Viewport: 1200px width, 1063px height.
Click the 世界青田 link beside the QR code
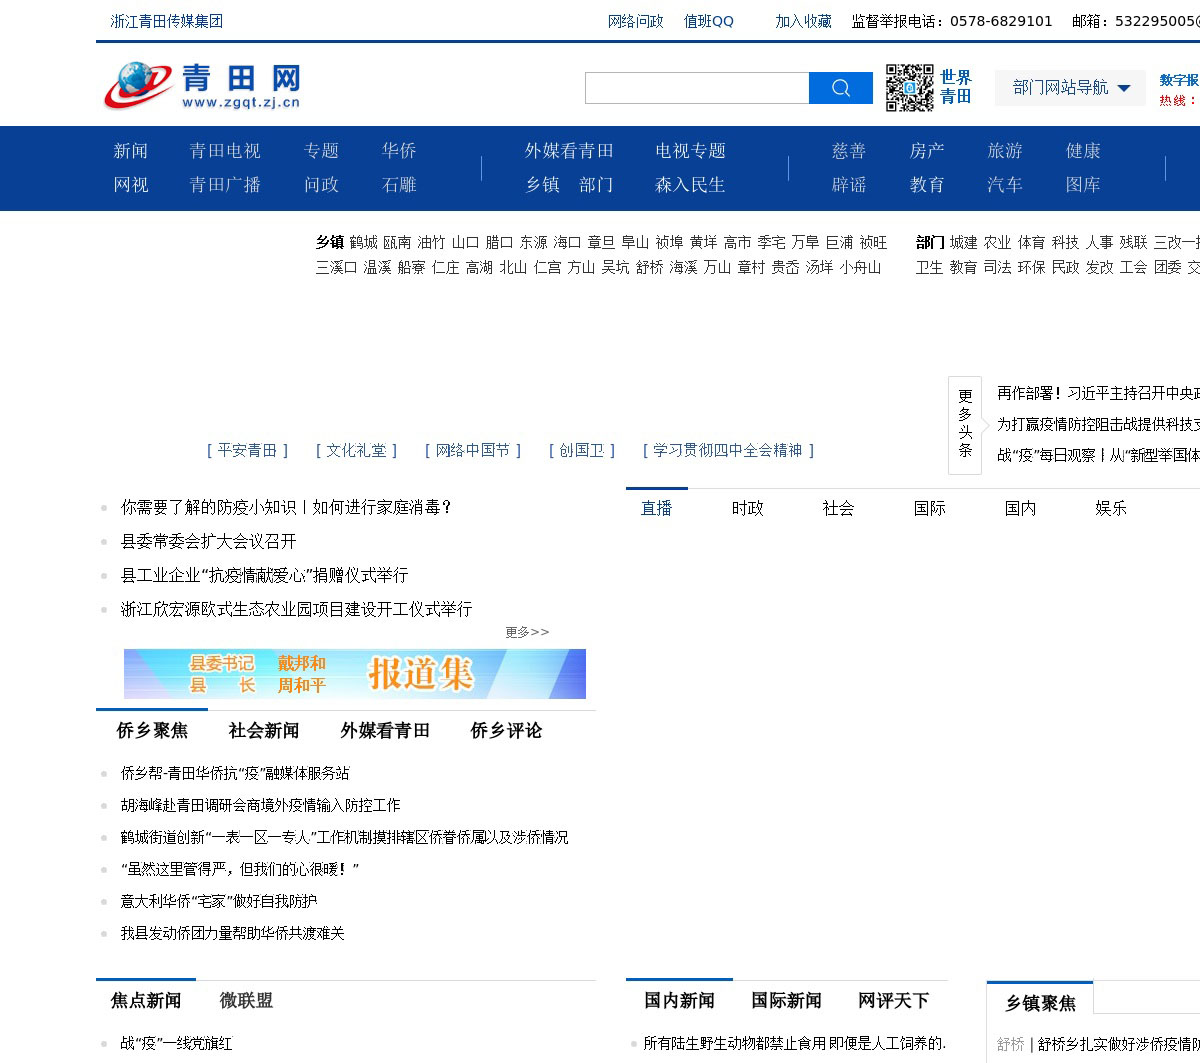pos(956,87)
